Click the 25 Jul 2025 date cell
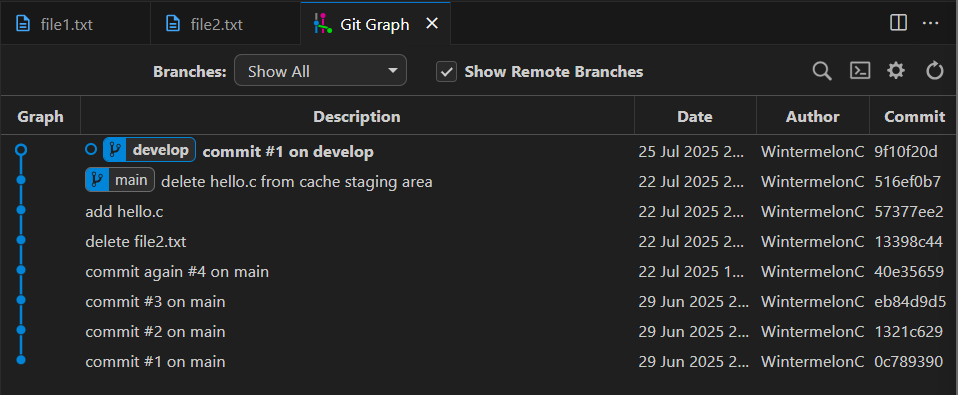The image size is (958, 395). tap(692, 151)
